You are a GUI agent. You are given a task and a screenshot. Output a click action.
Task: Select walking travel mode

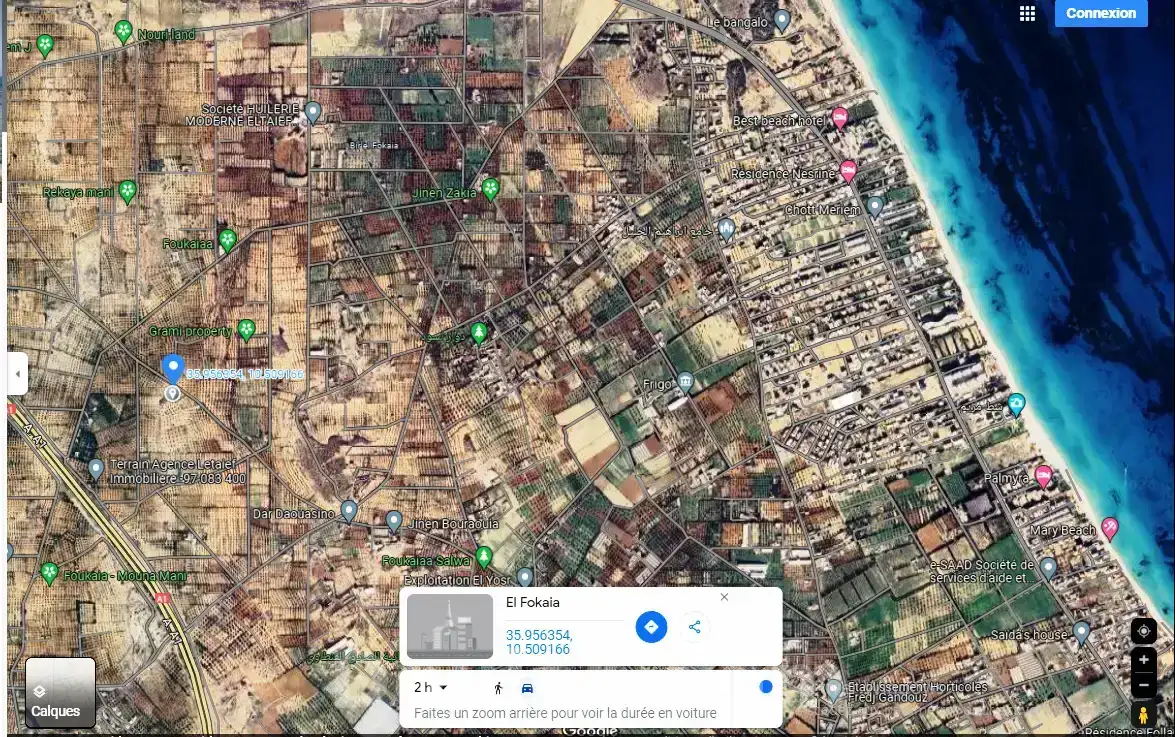coord(498,688)
